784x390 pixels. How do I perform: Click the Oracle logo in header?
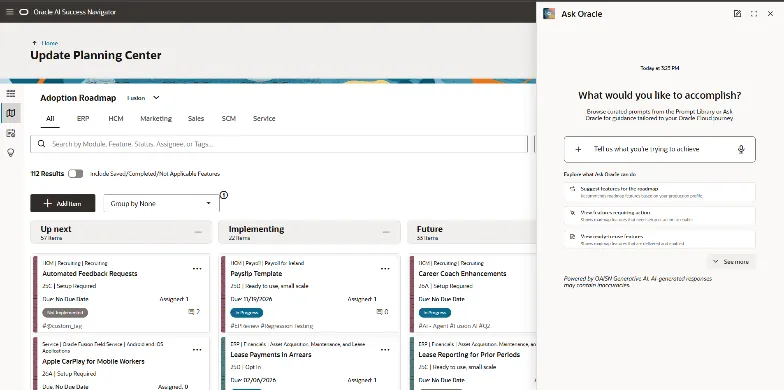(24, 12)
